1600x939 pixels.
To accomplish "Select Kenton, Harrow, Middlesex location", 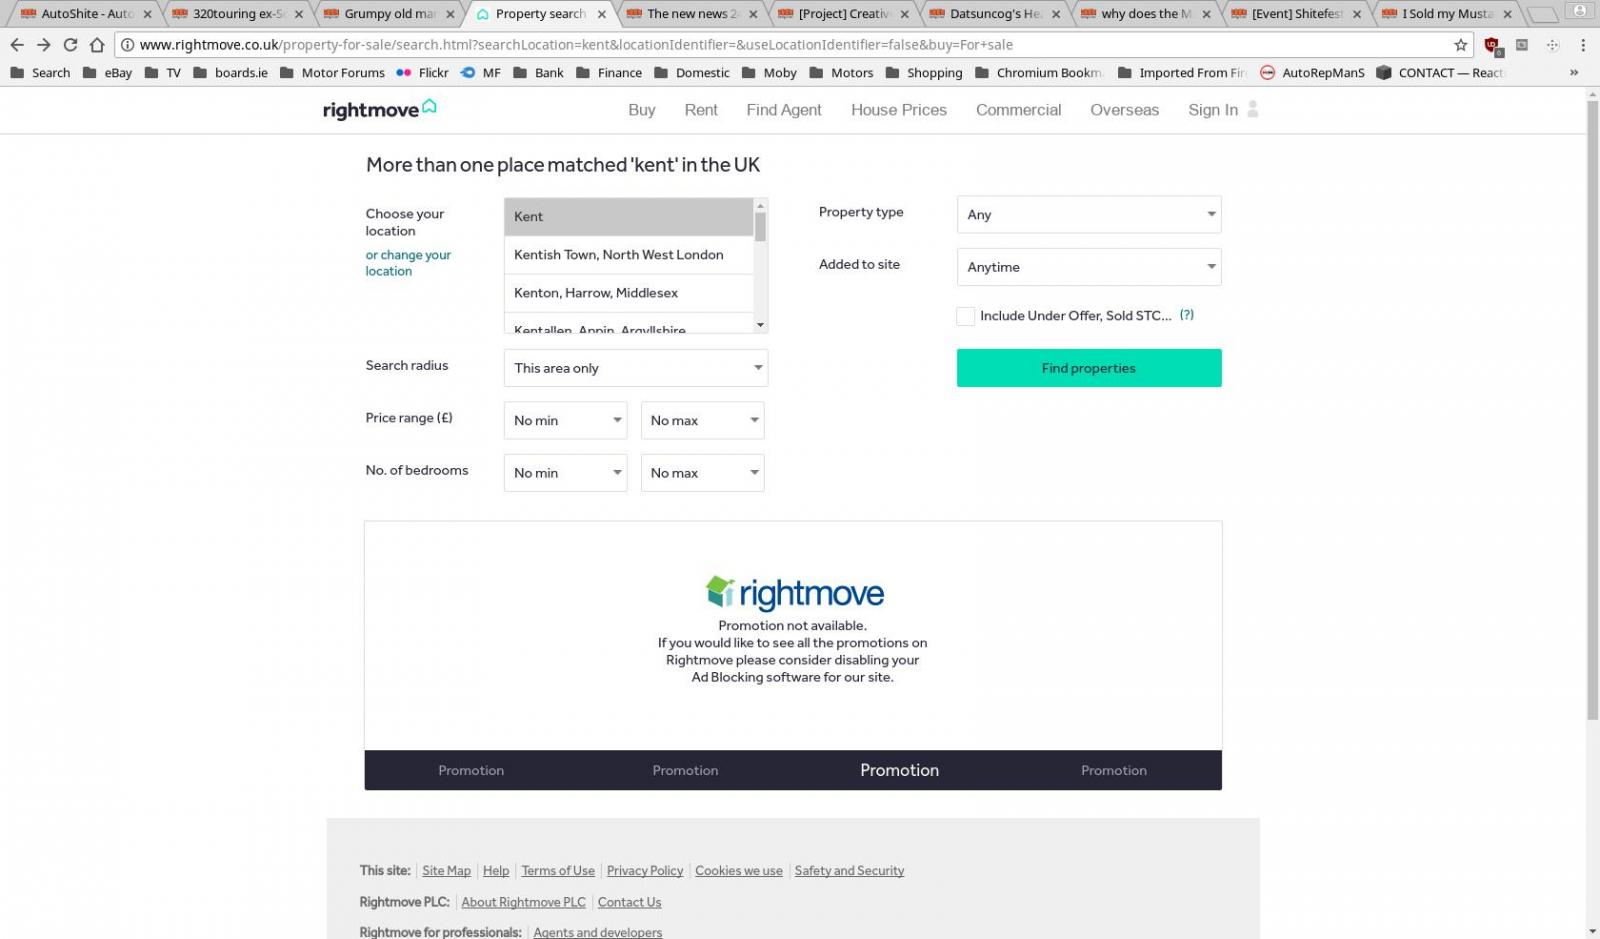I will pyautogui.click(x=629, y=293).
